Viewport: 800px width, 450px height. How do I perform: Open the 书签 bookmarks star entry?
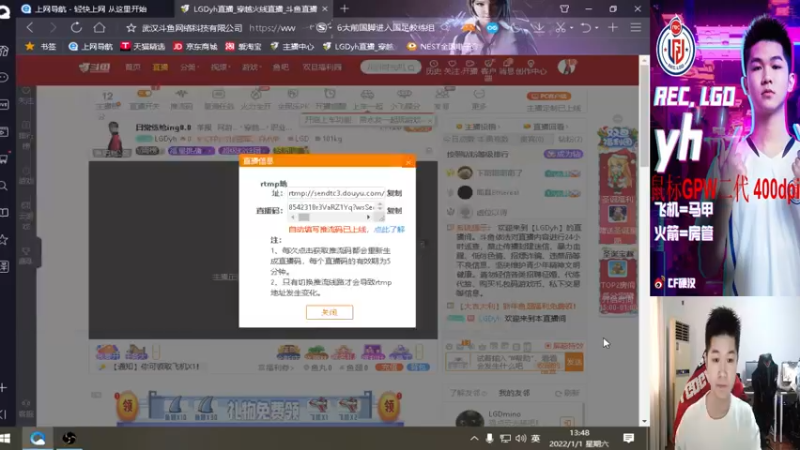(41, 46)
